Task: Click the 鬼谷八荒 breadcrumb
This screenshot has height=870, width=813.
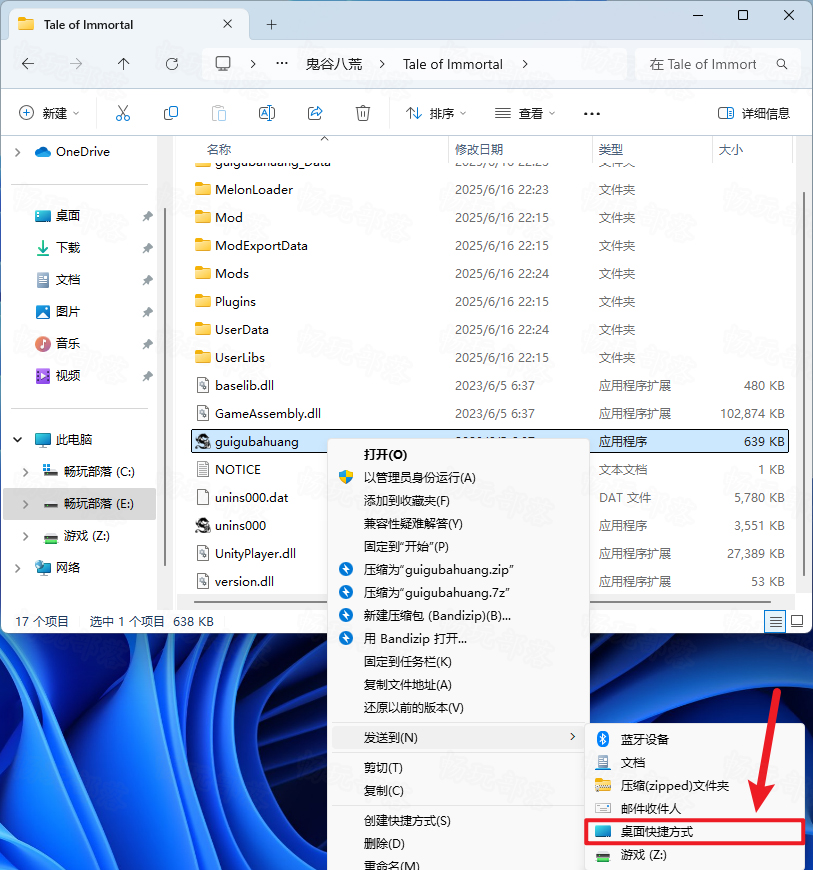Action: (x=334, y=64)
